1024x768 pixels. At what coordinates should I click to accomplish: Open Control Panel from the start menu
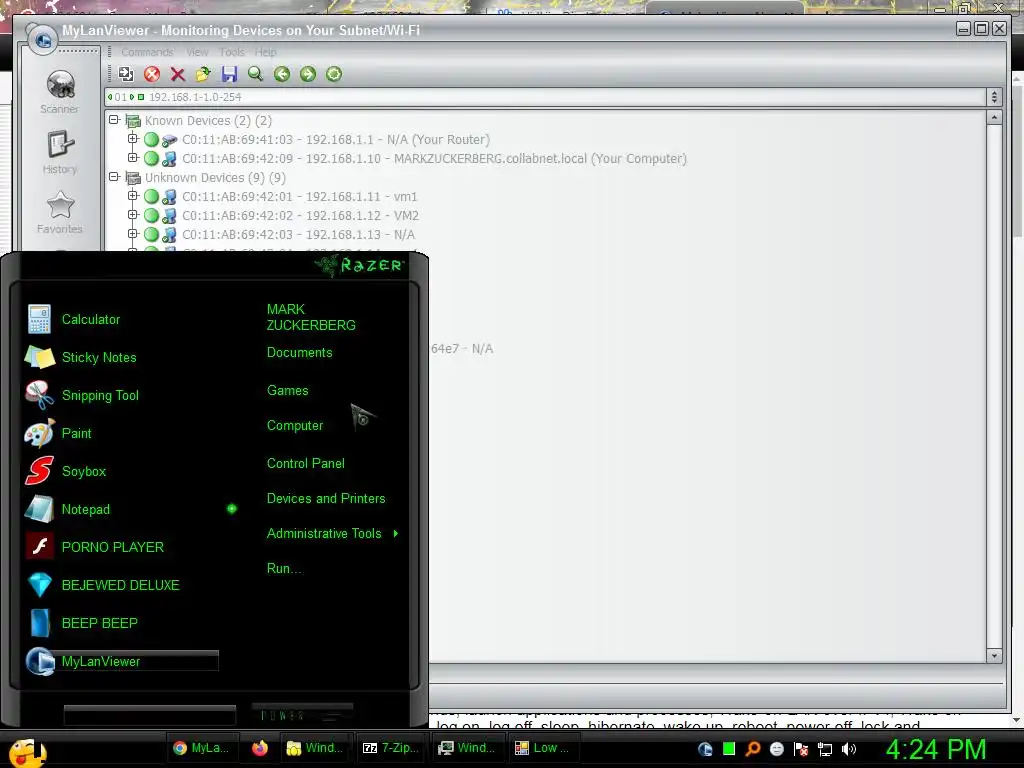(x=306, y=464)
